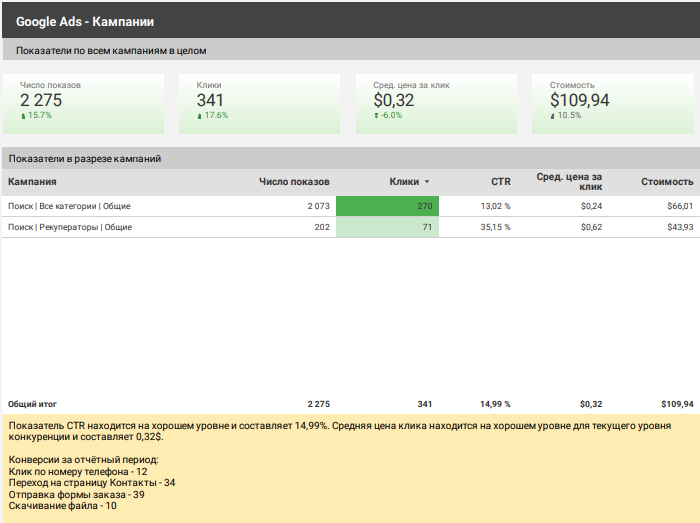Click the Стоимость column header in the table
Screen dimensions: 700x523
pyautogui.click(x=667, y=182)
